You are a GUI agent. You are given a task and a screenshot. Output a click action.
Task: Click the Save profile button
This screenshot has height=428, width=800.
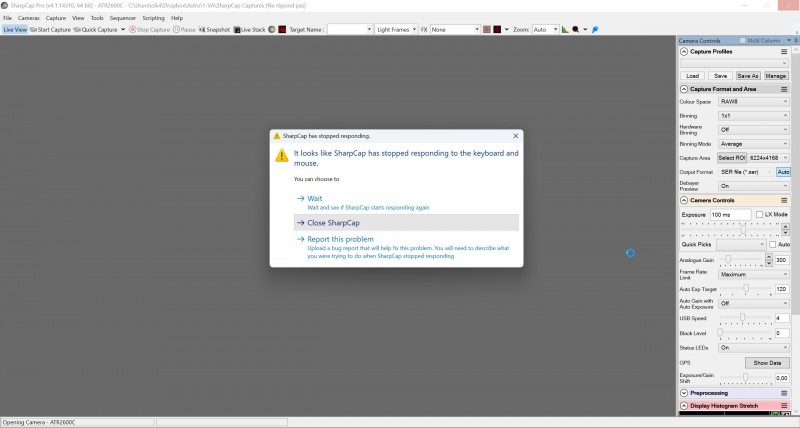pyautogui.click(x=720, y=75)
